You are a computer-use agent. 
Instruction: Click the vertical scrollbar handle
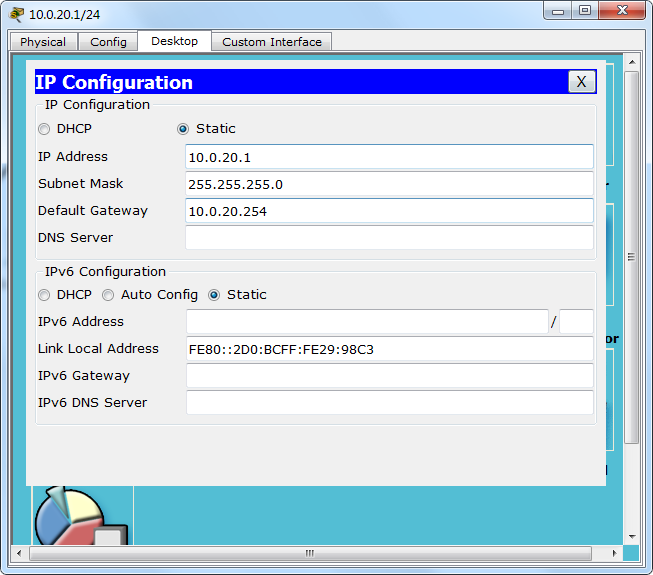631,257
